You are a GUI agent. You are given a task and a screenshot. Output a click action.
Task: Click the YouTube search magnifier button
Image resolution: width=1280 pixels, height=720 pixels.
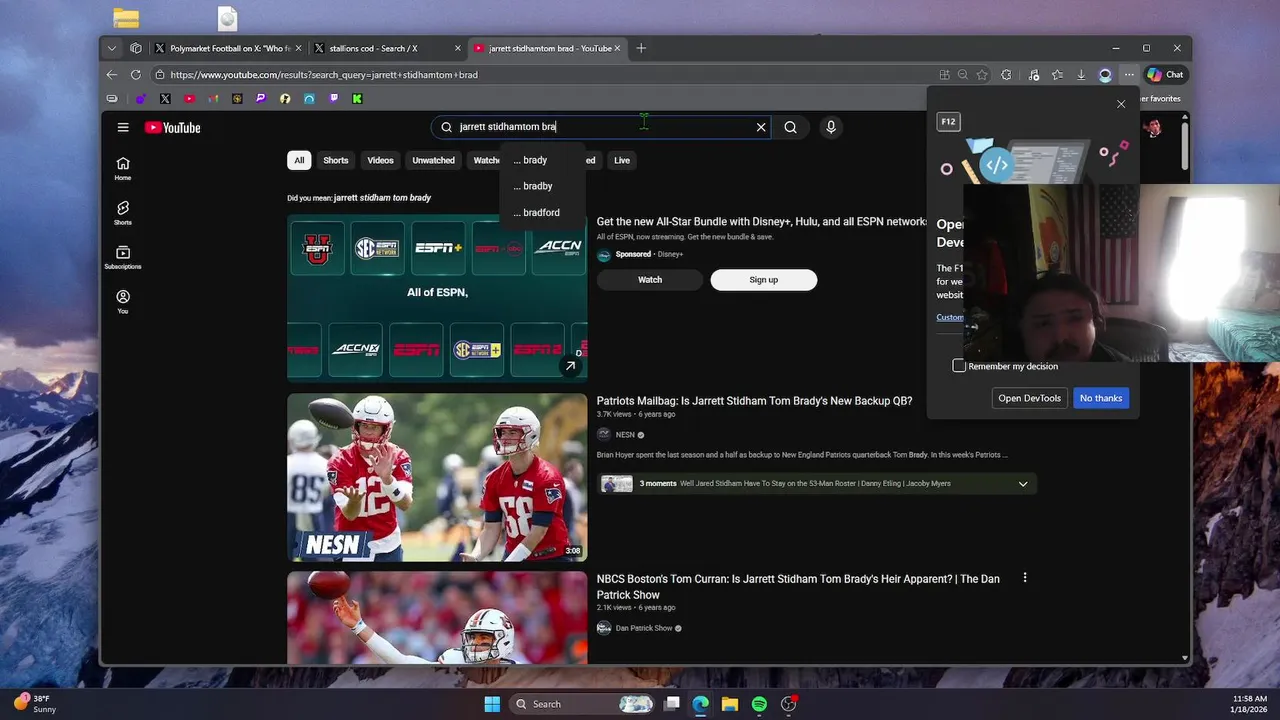point(790,127)
